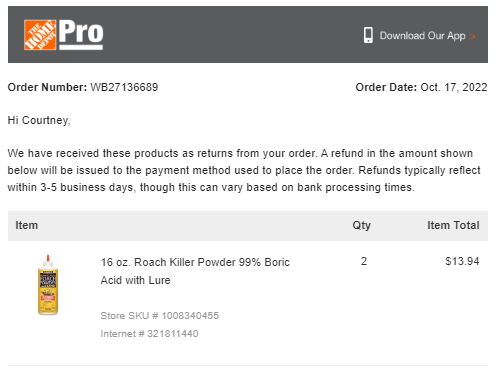Click the orange arrow after Download Our App
The image size is (497, 377).
coord(472,36)
